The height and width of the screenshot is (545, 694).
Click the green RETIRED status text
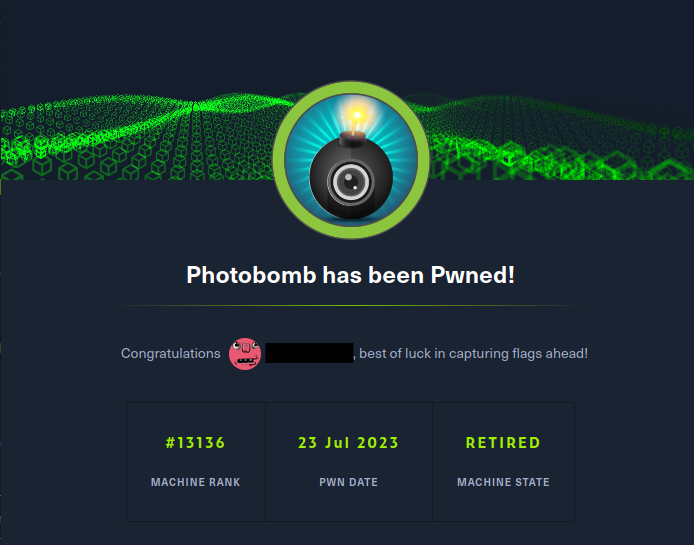503,443
